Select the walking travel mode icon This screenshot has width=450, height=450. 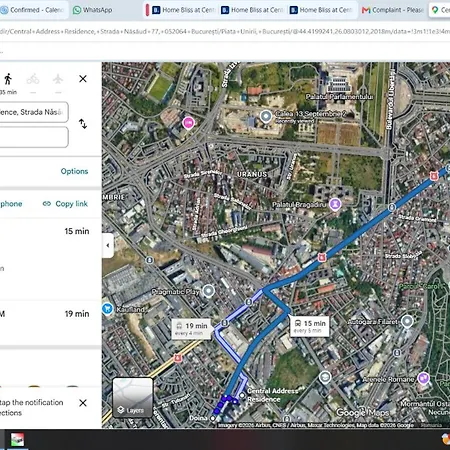tap(8, 79)
